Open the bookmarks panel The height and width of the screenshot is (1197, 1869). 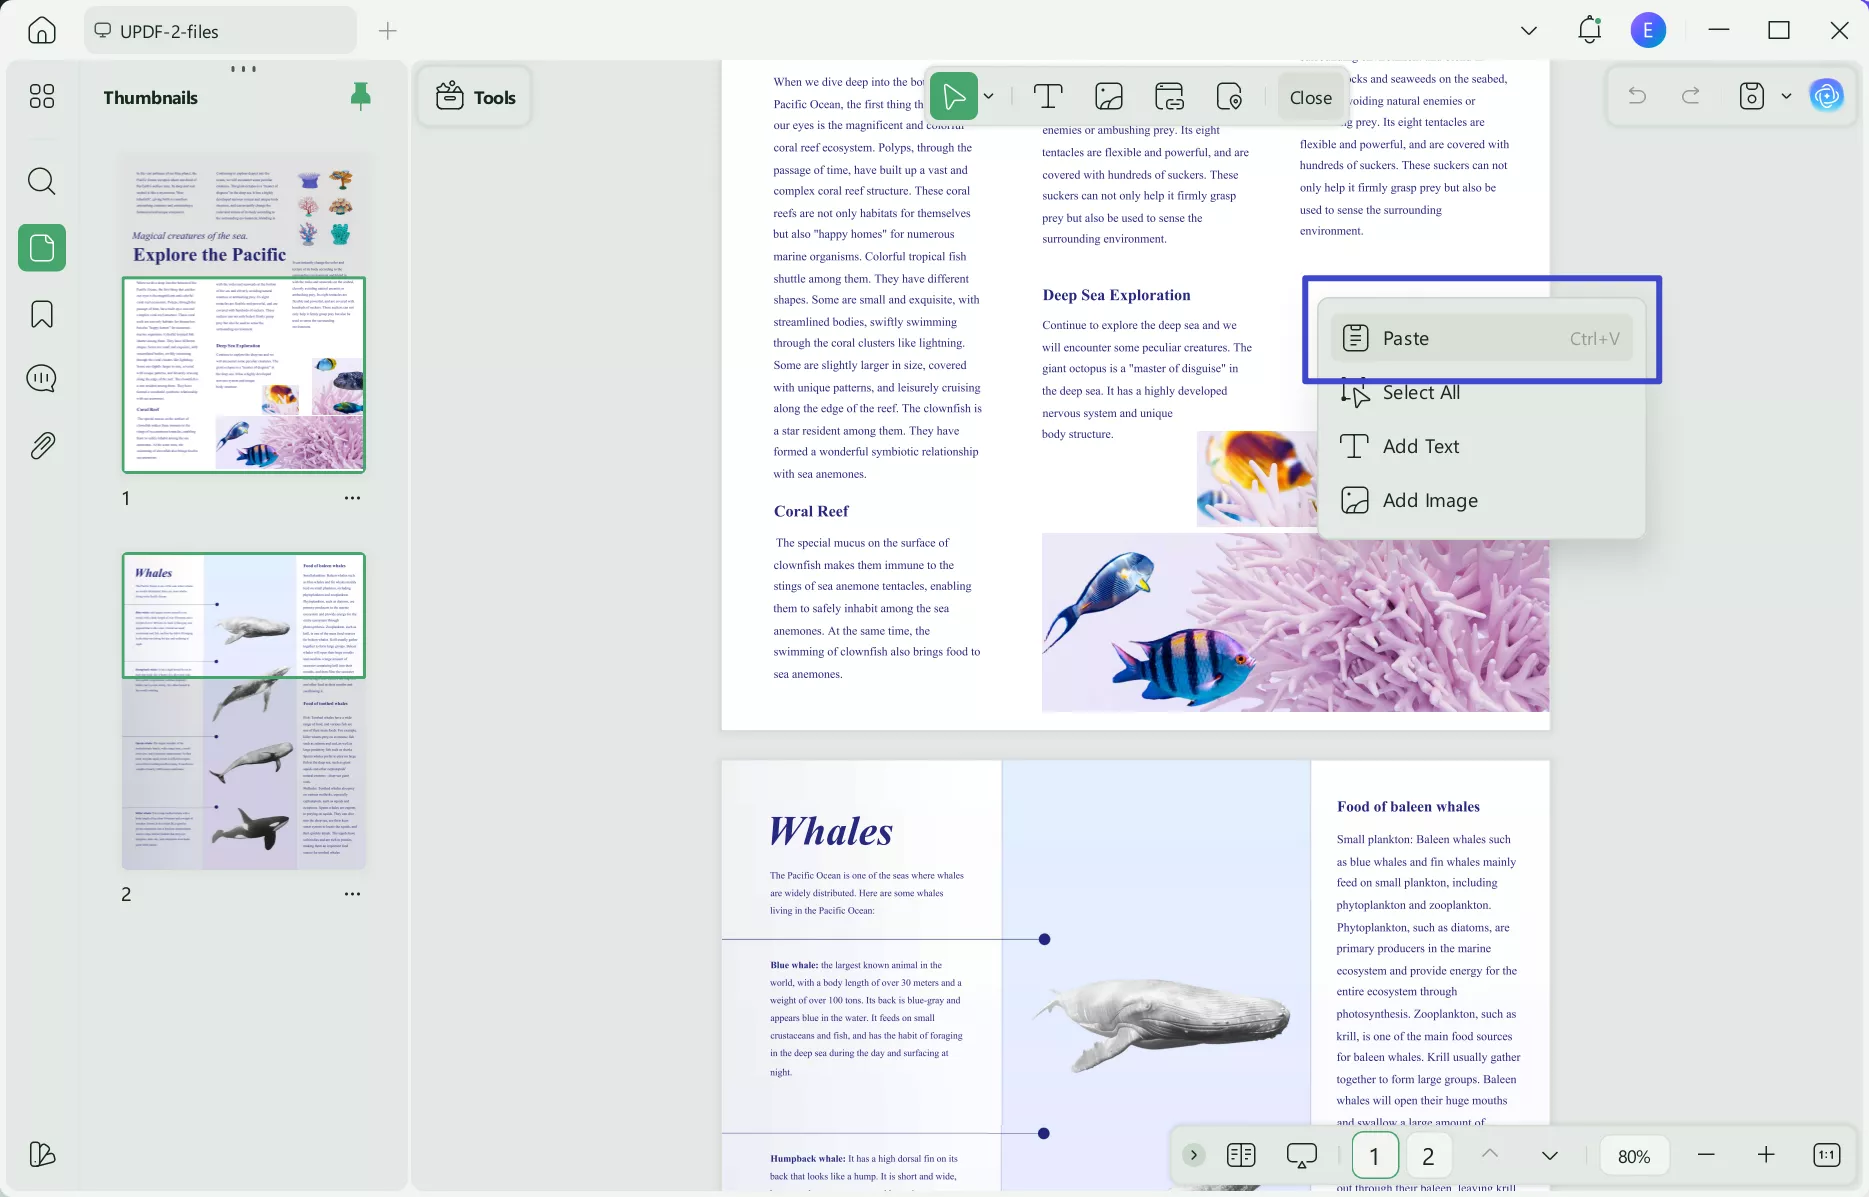(x=41, y=314)
